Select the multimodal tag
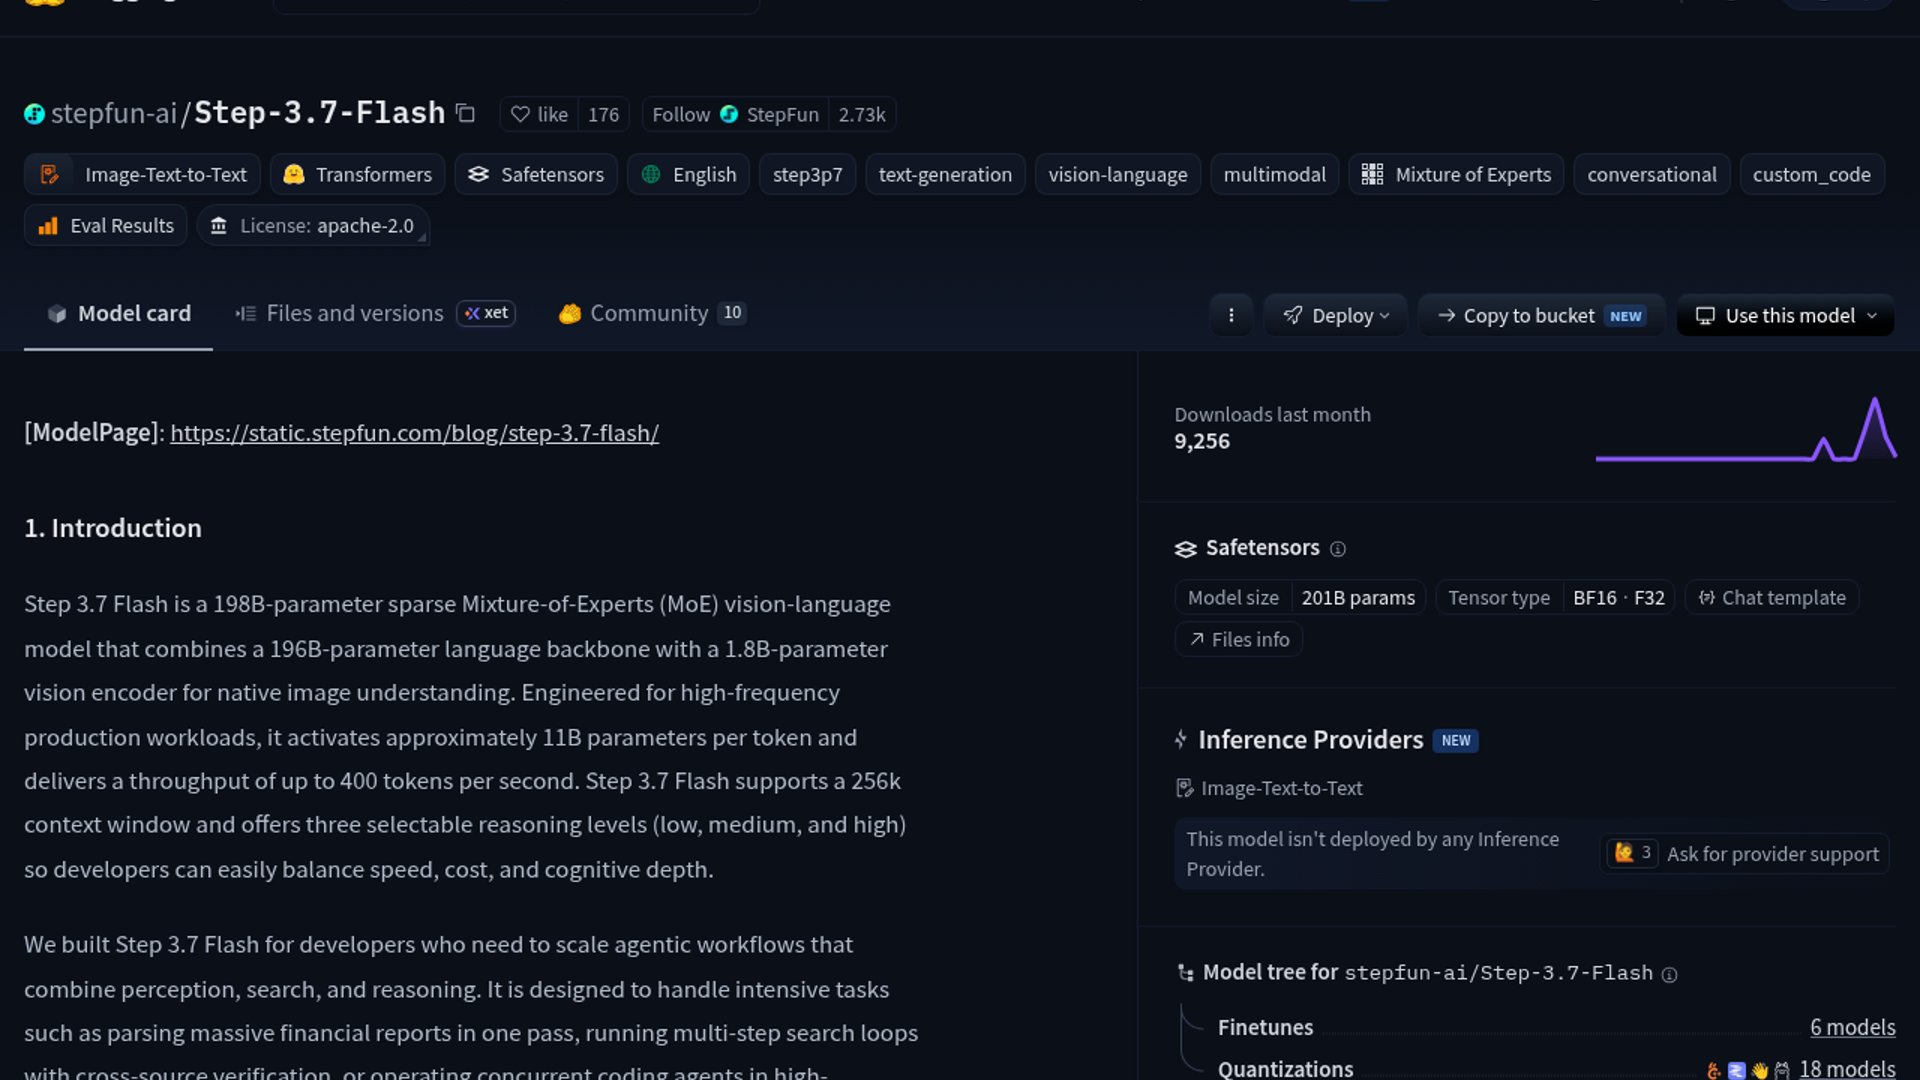 [x=1274, y=174]
